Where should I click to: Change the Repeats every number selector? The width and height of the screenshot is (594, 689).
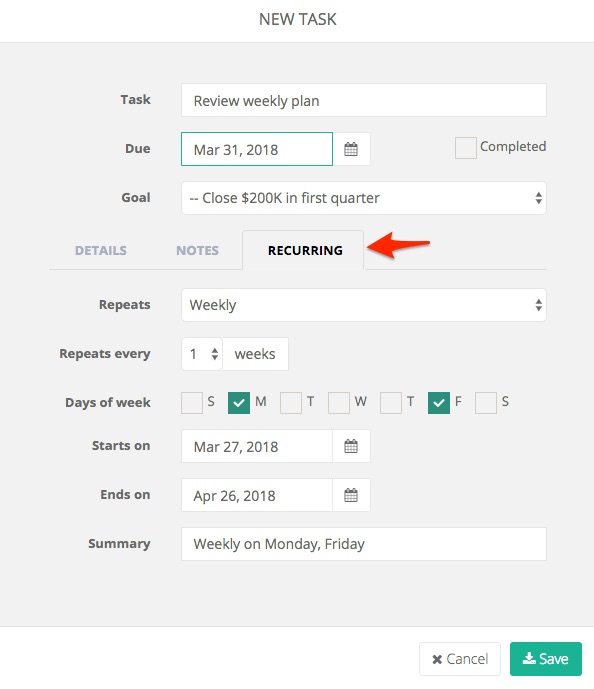[x=202, y=354]
